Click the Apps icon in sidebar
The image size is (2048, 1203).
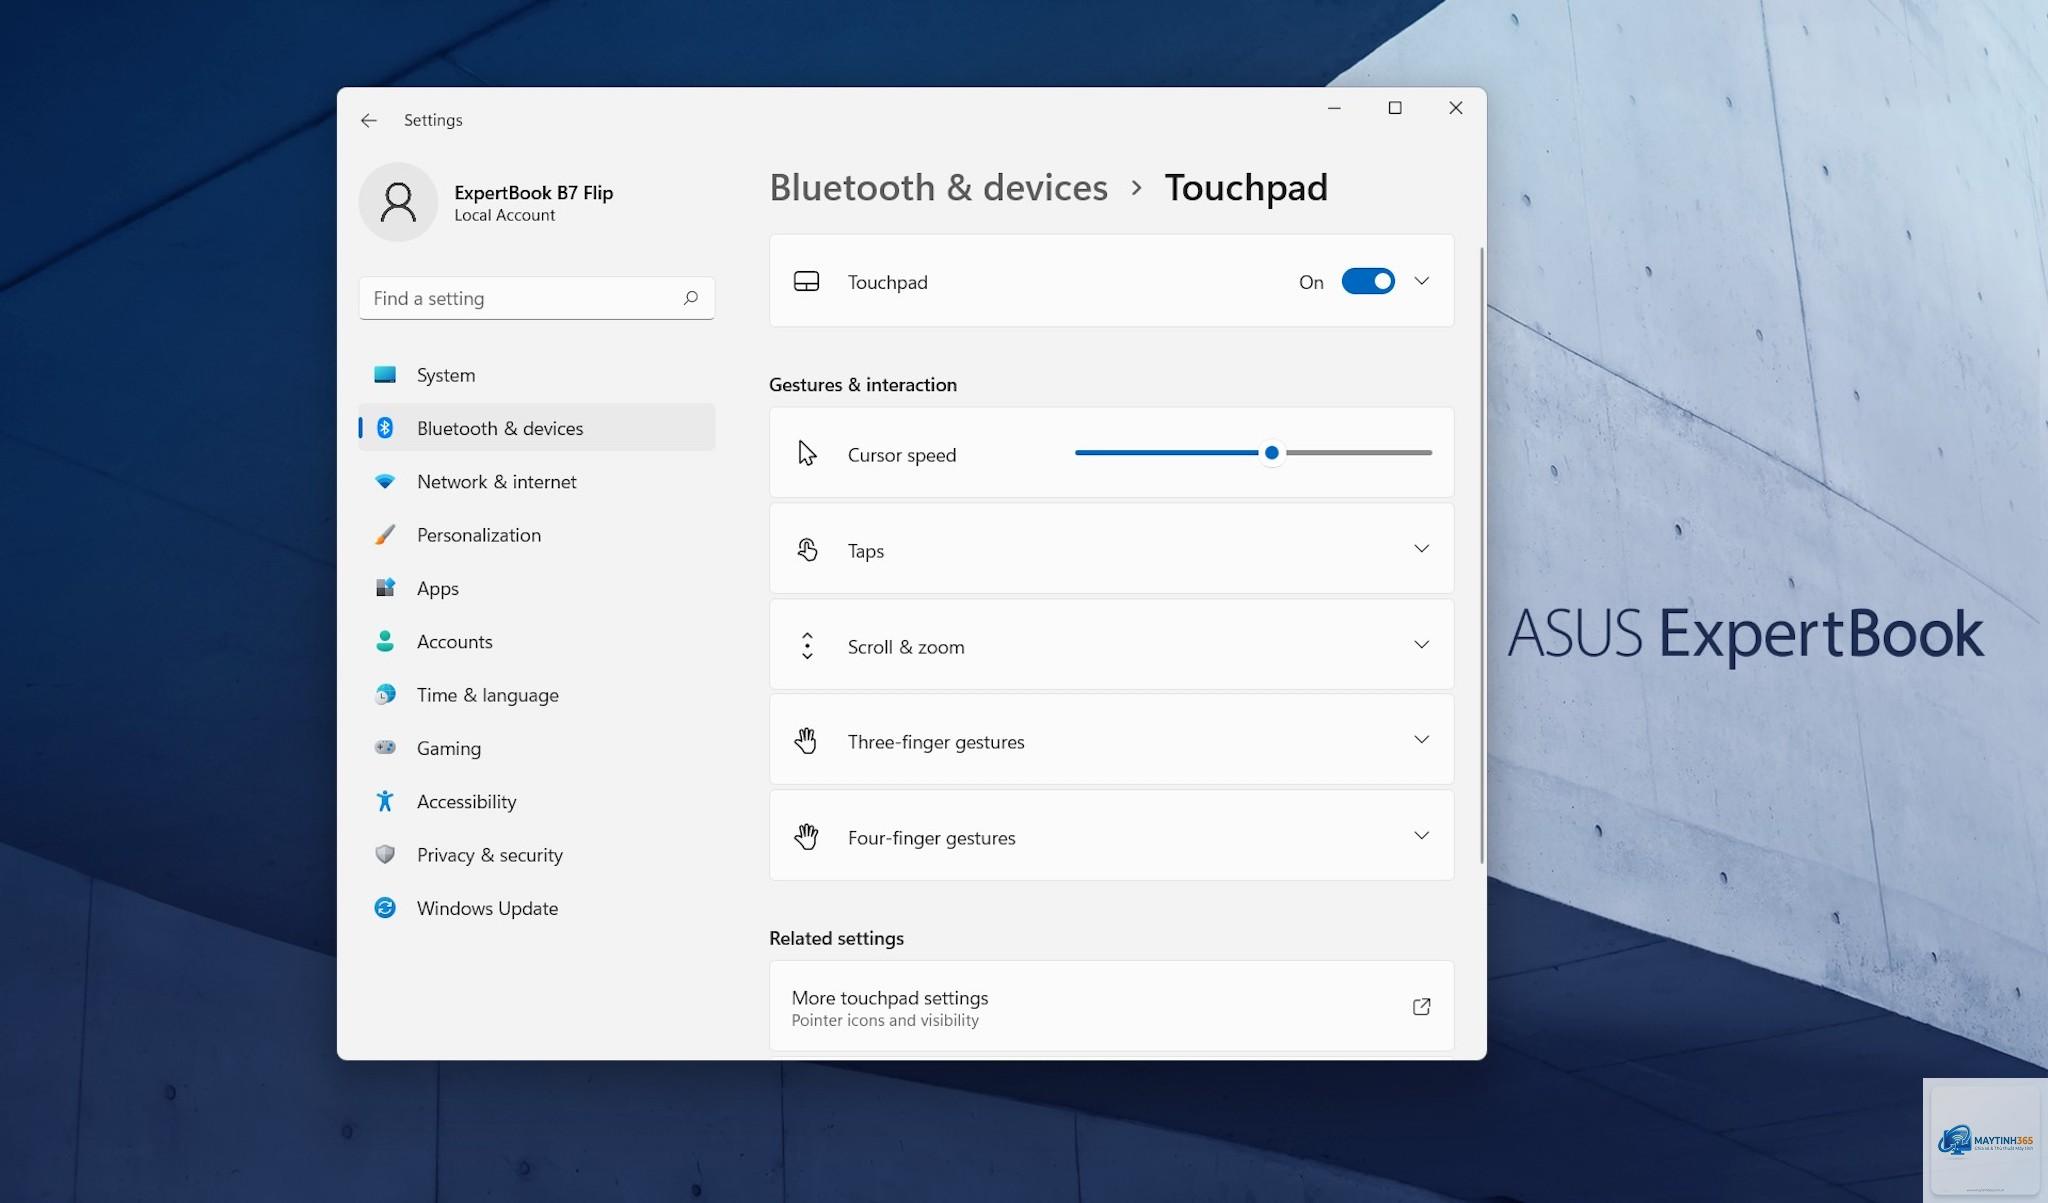pyautogui.click(x=385, y=588)
